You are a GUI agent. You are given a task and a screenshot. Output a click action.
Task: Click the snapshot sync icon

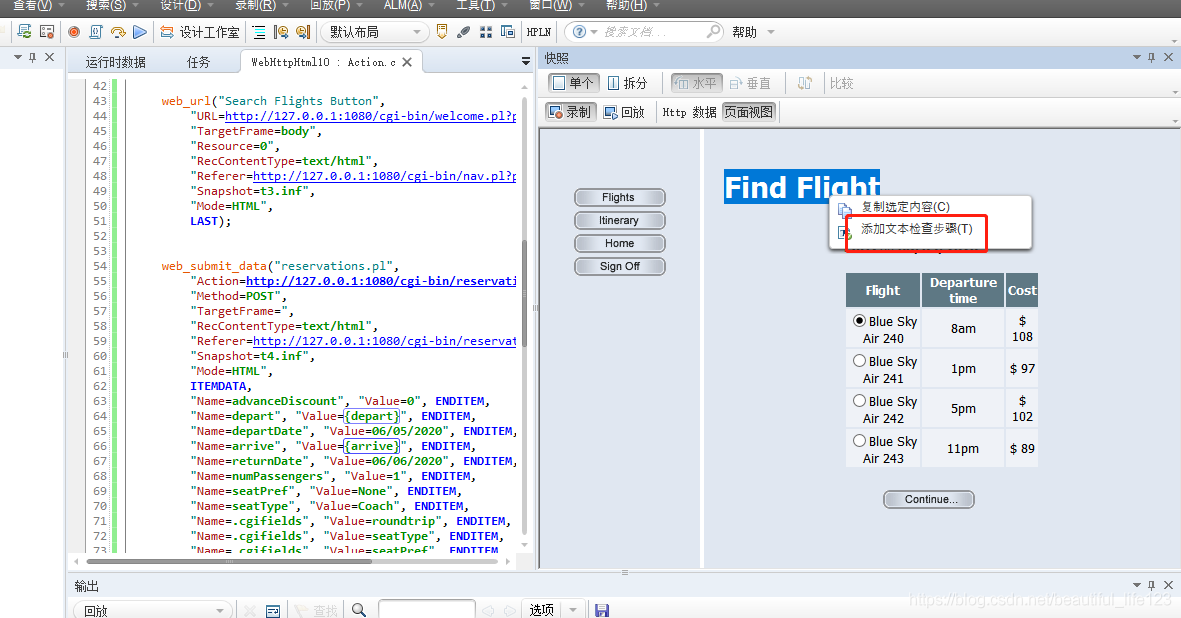click(x=805, y=83)
